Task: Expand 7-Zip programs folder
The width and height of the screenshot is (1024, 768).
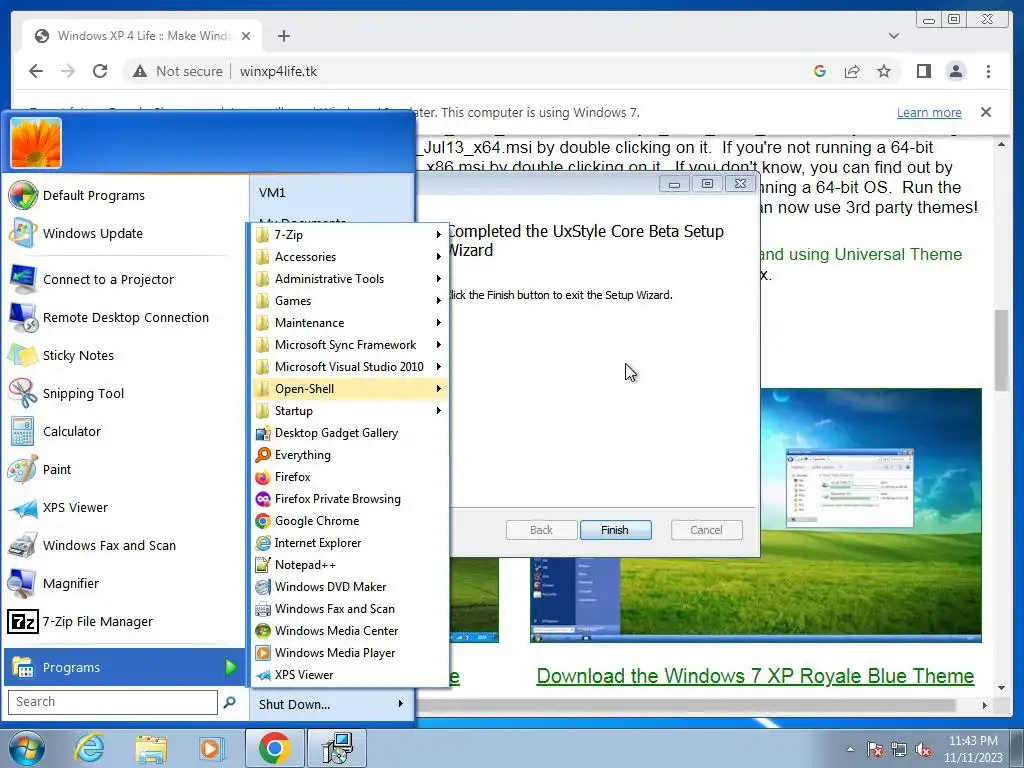Action: point(349,234)
